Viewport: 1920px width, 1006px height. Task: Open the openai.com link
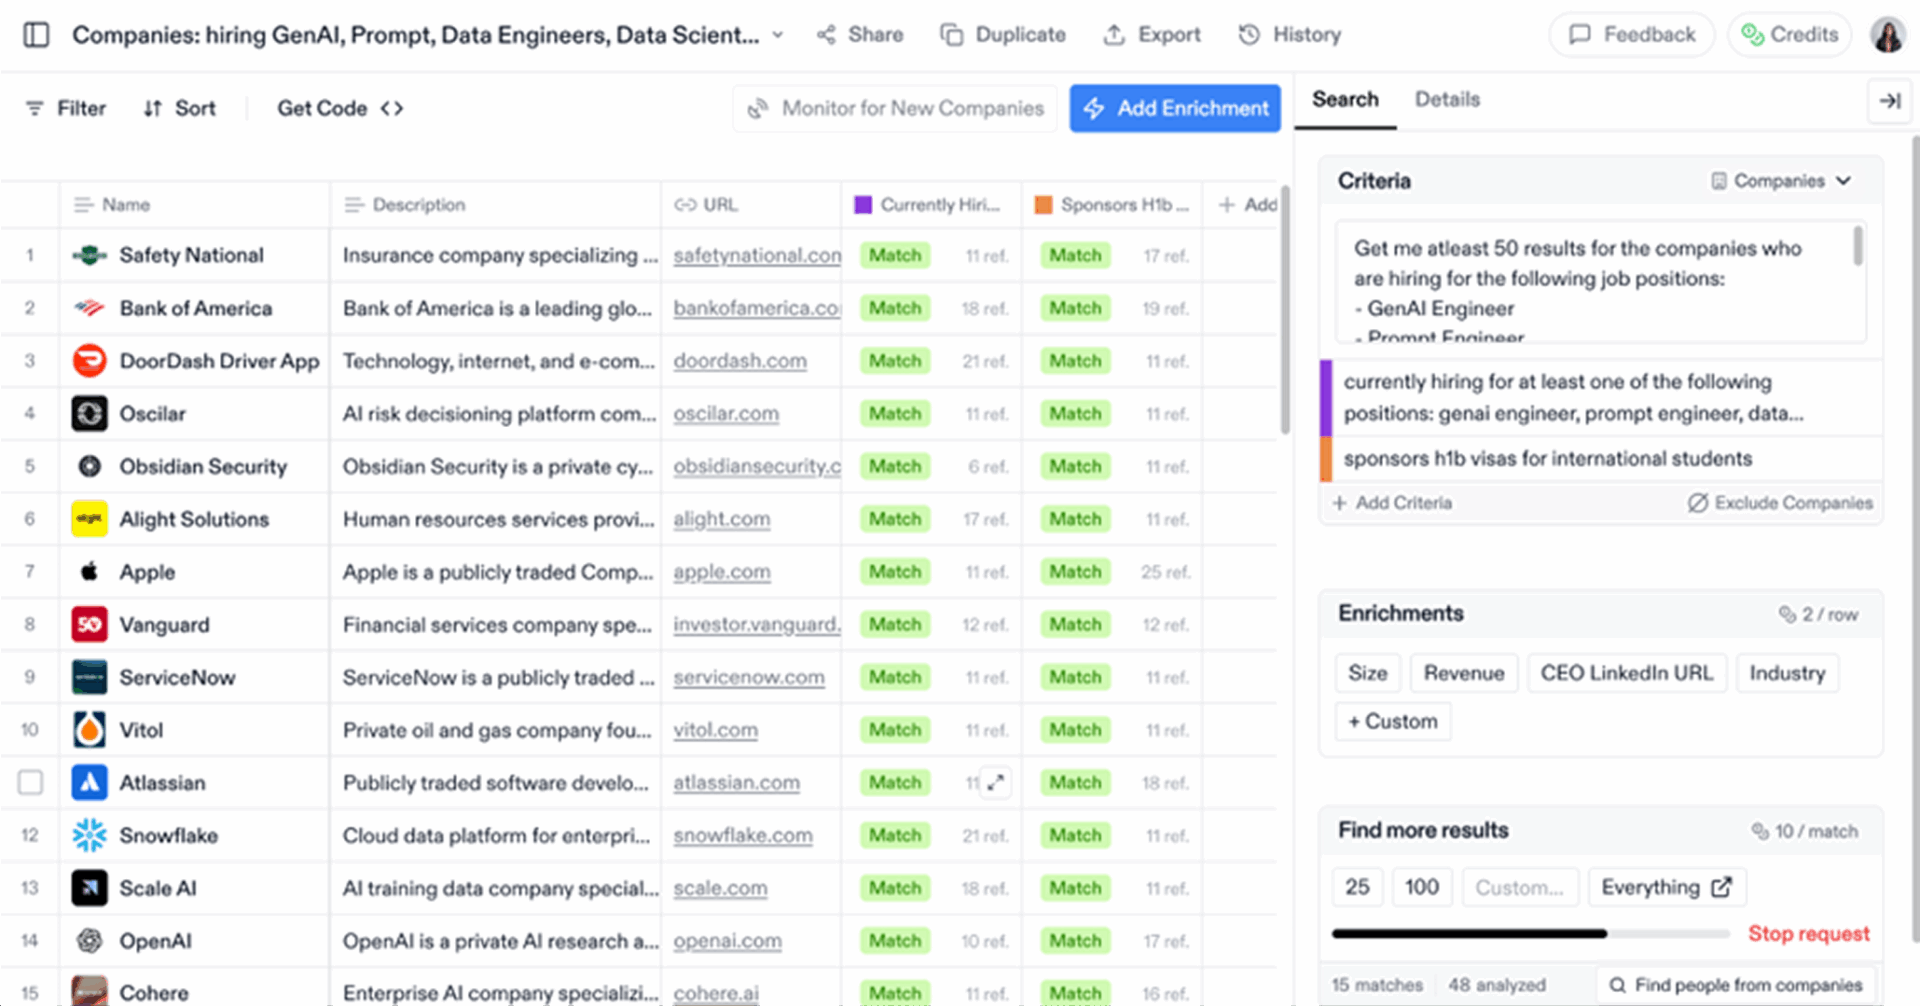[727, 942]
